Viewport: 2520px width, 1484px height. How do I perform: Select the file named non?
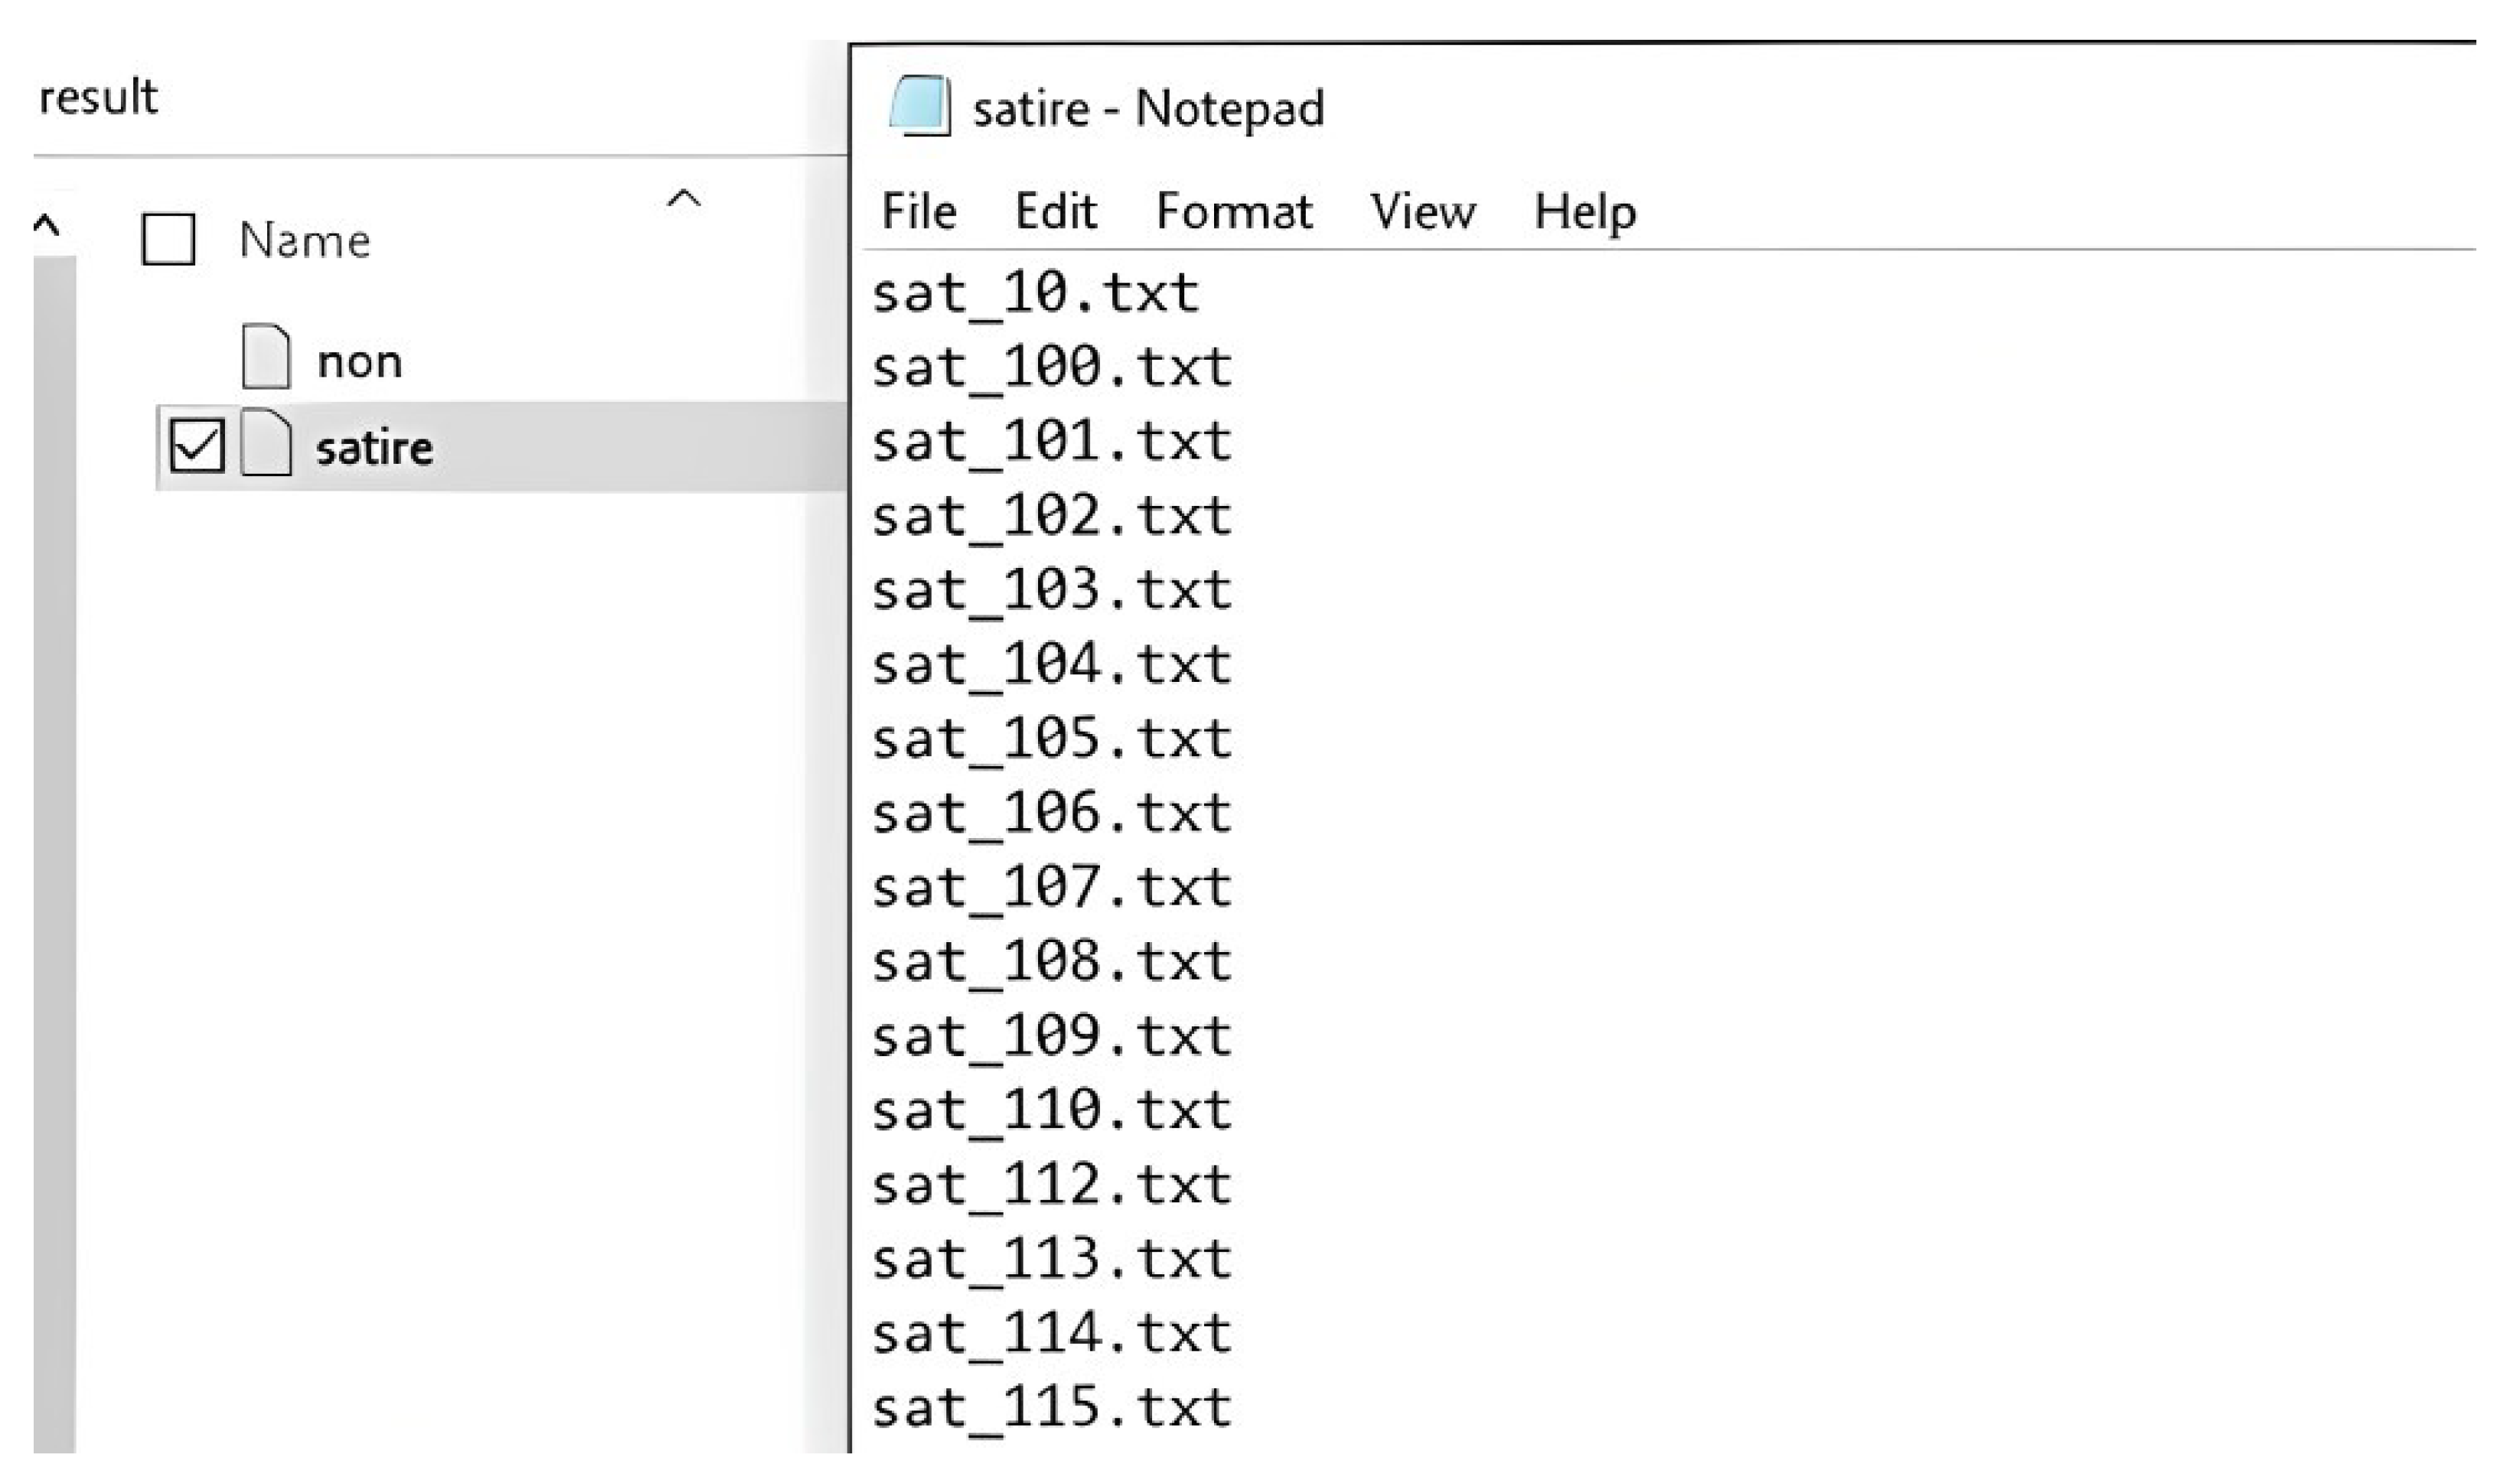tap(359, 361)
